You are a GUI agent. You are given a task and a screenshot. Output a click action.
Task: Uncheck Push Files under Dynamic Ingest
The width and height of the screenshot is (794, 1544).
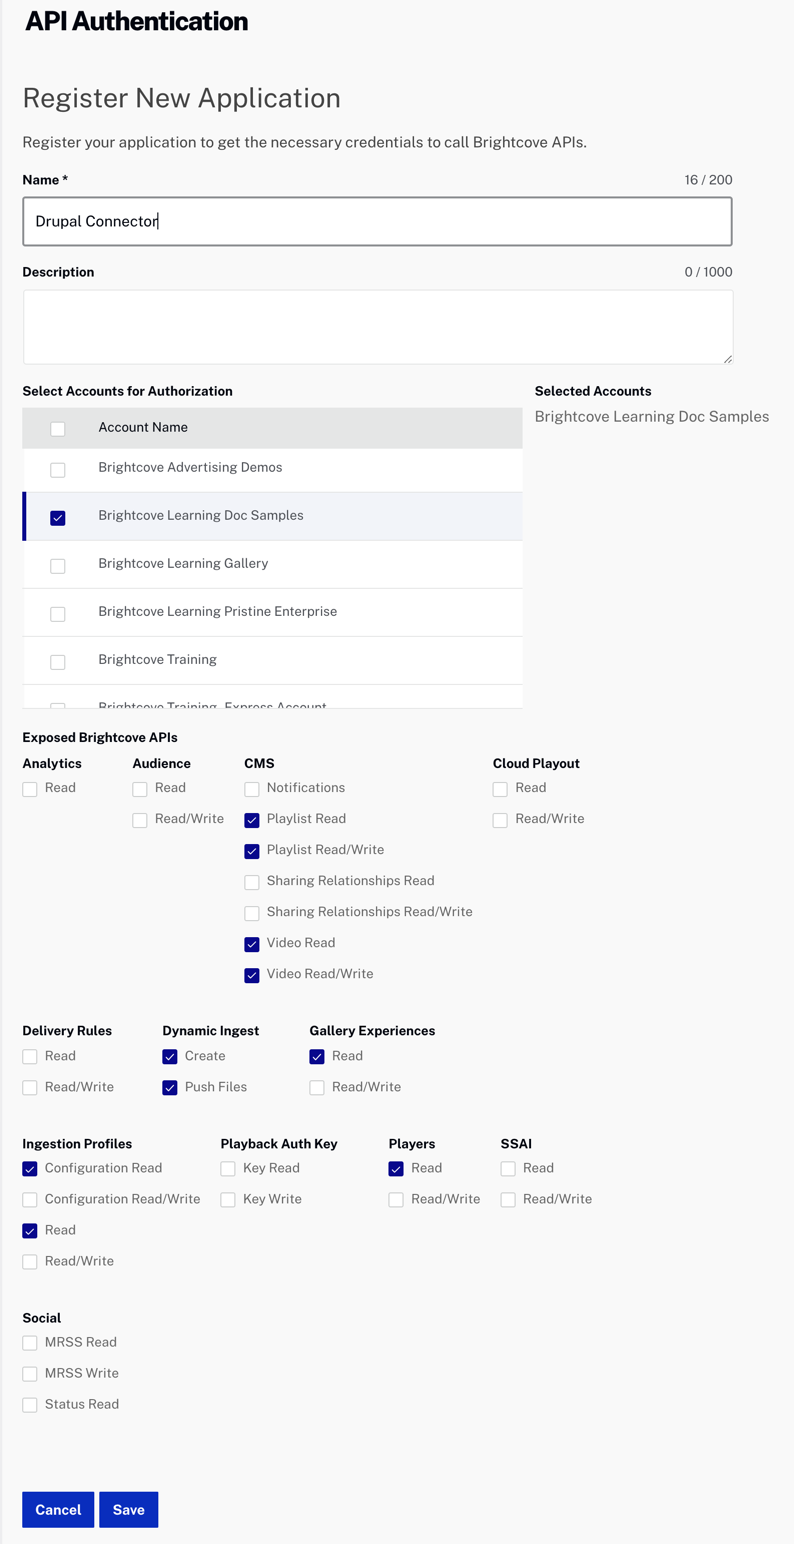point(169,1088)
